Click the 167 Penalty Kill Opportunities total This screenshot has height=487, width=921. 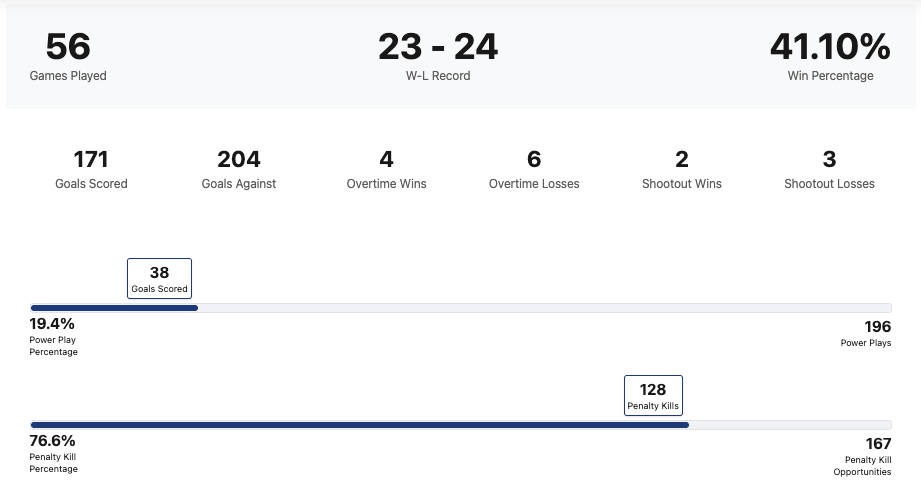click(x=877, y=444)
